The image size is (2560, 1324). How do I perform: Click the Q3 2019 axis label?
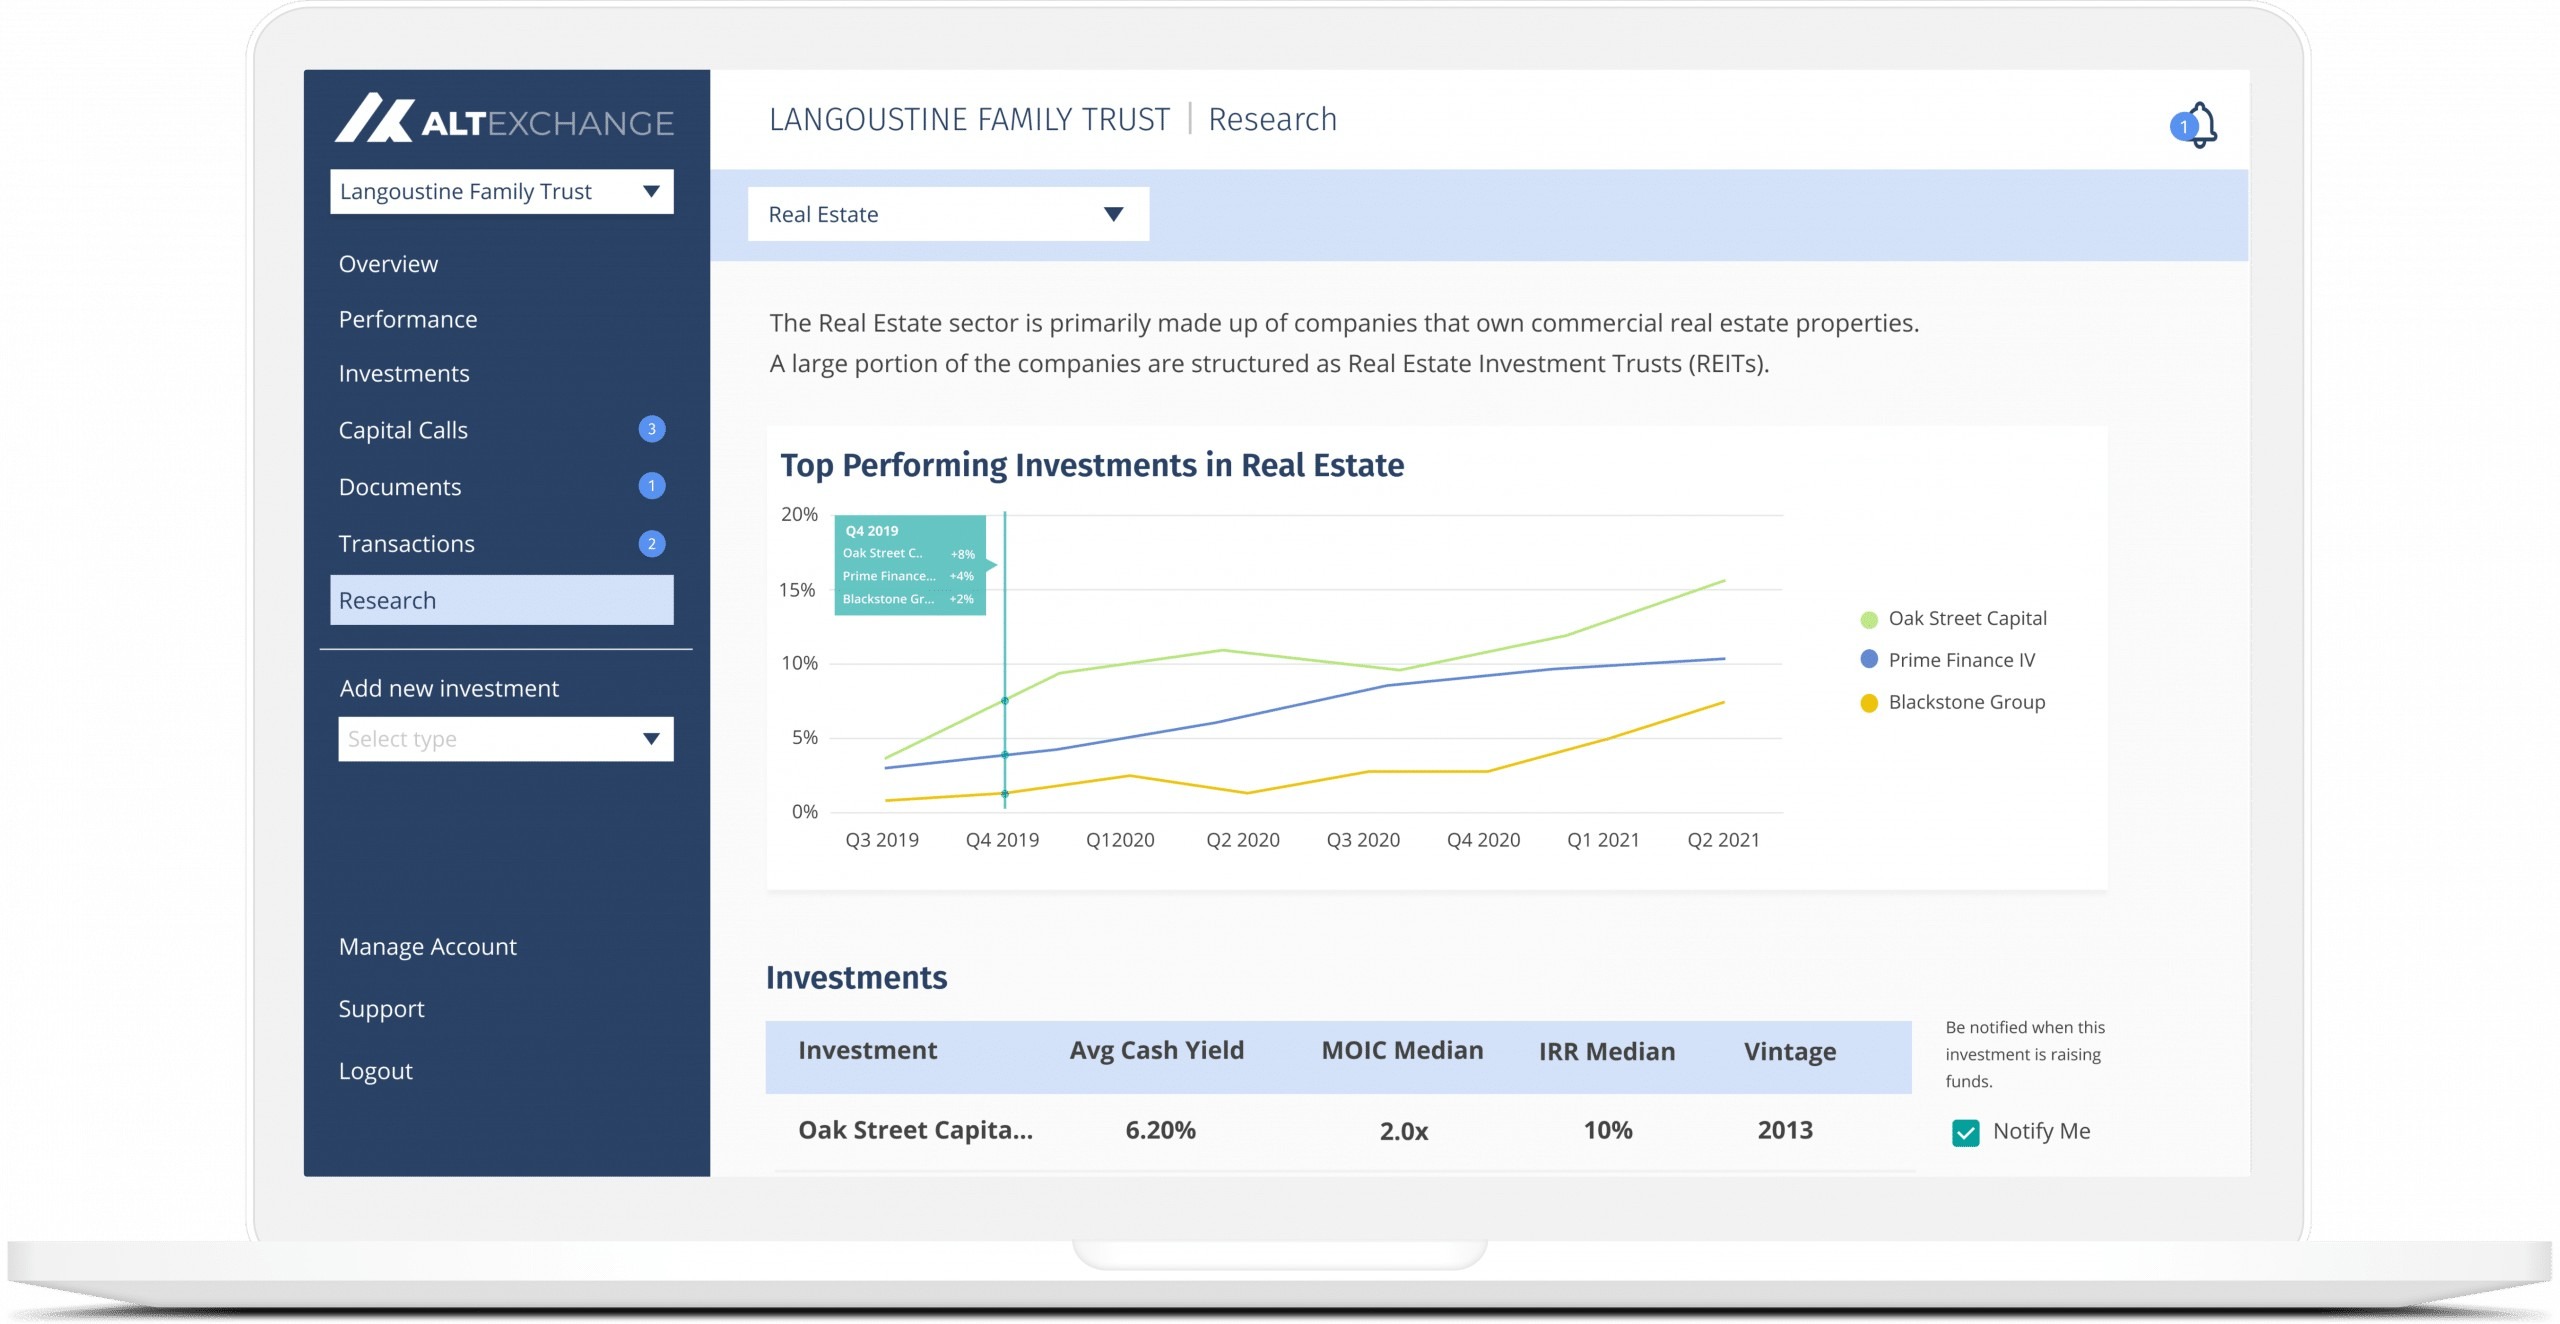[x=882, y=840]
